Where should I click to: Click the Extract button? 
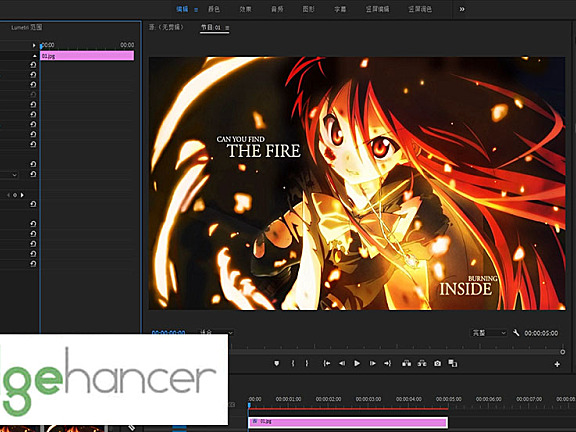(422, 363)
